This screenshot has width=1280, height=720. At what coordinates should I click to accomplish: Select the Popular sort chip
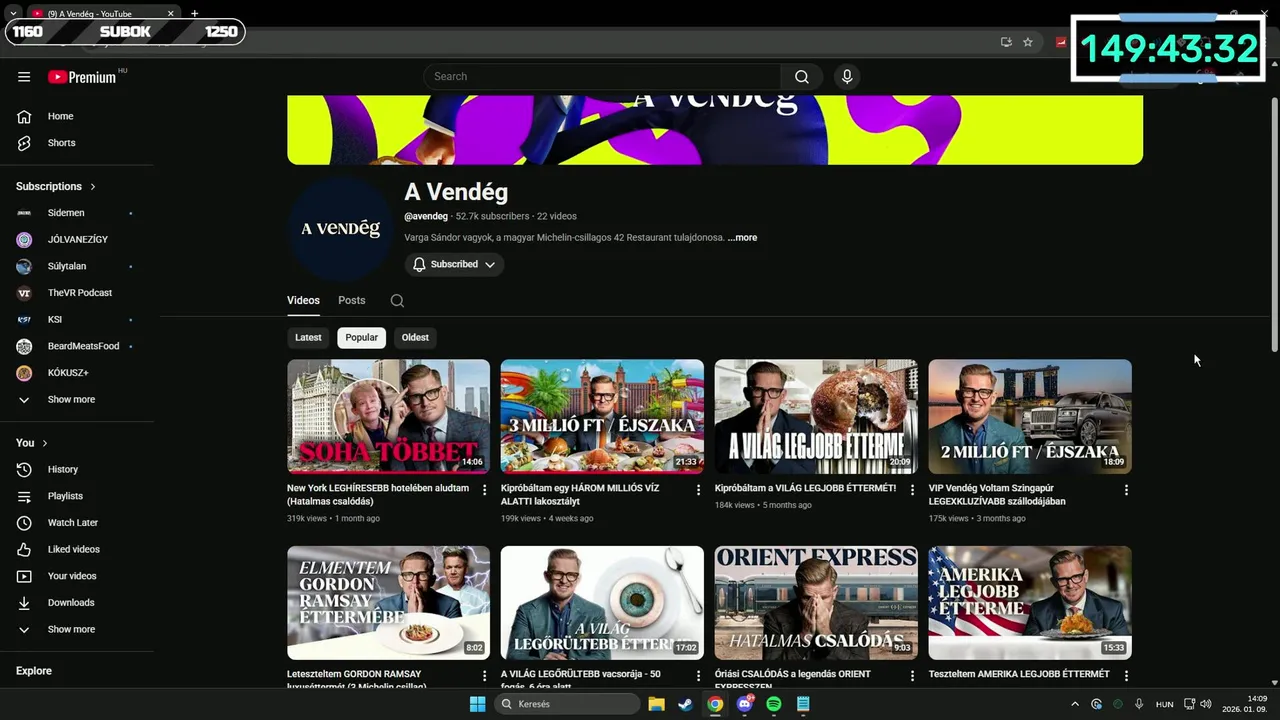coord(361,338)
